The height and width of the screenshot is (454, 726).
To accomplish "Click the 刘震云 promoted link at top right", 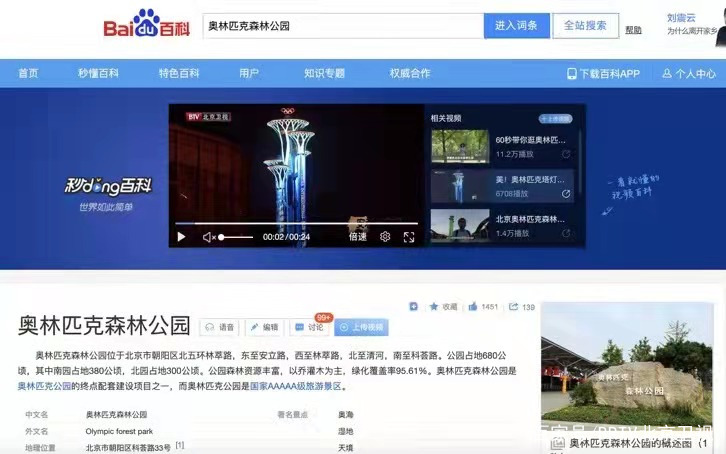I will 681,18.
